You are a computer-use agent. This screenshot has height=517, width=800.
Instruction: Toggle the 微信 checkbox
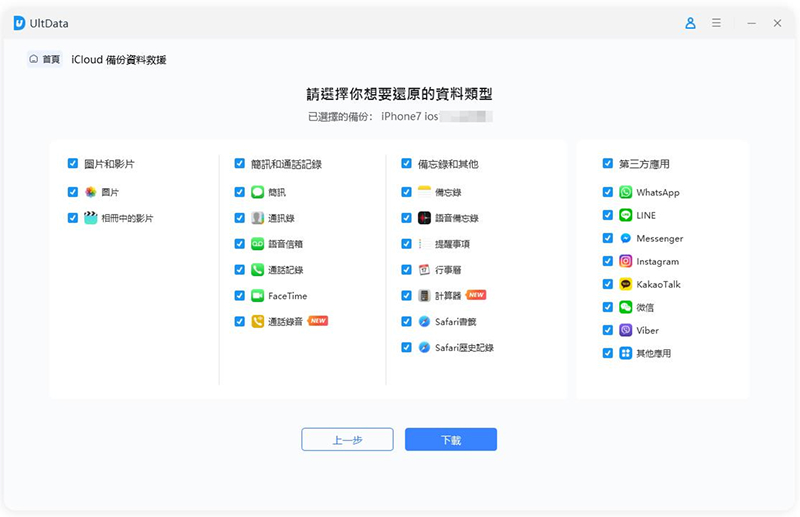(x=608, y=307)
